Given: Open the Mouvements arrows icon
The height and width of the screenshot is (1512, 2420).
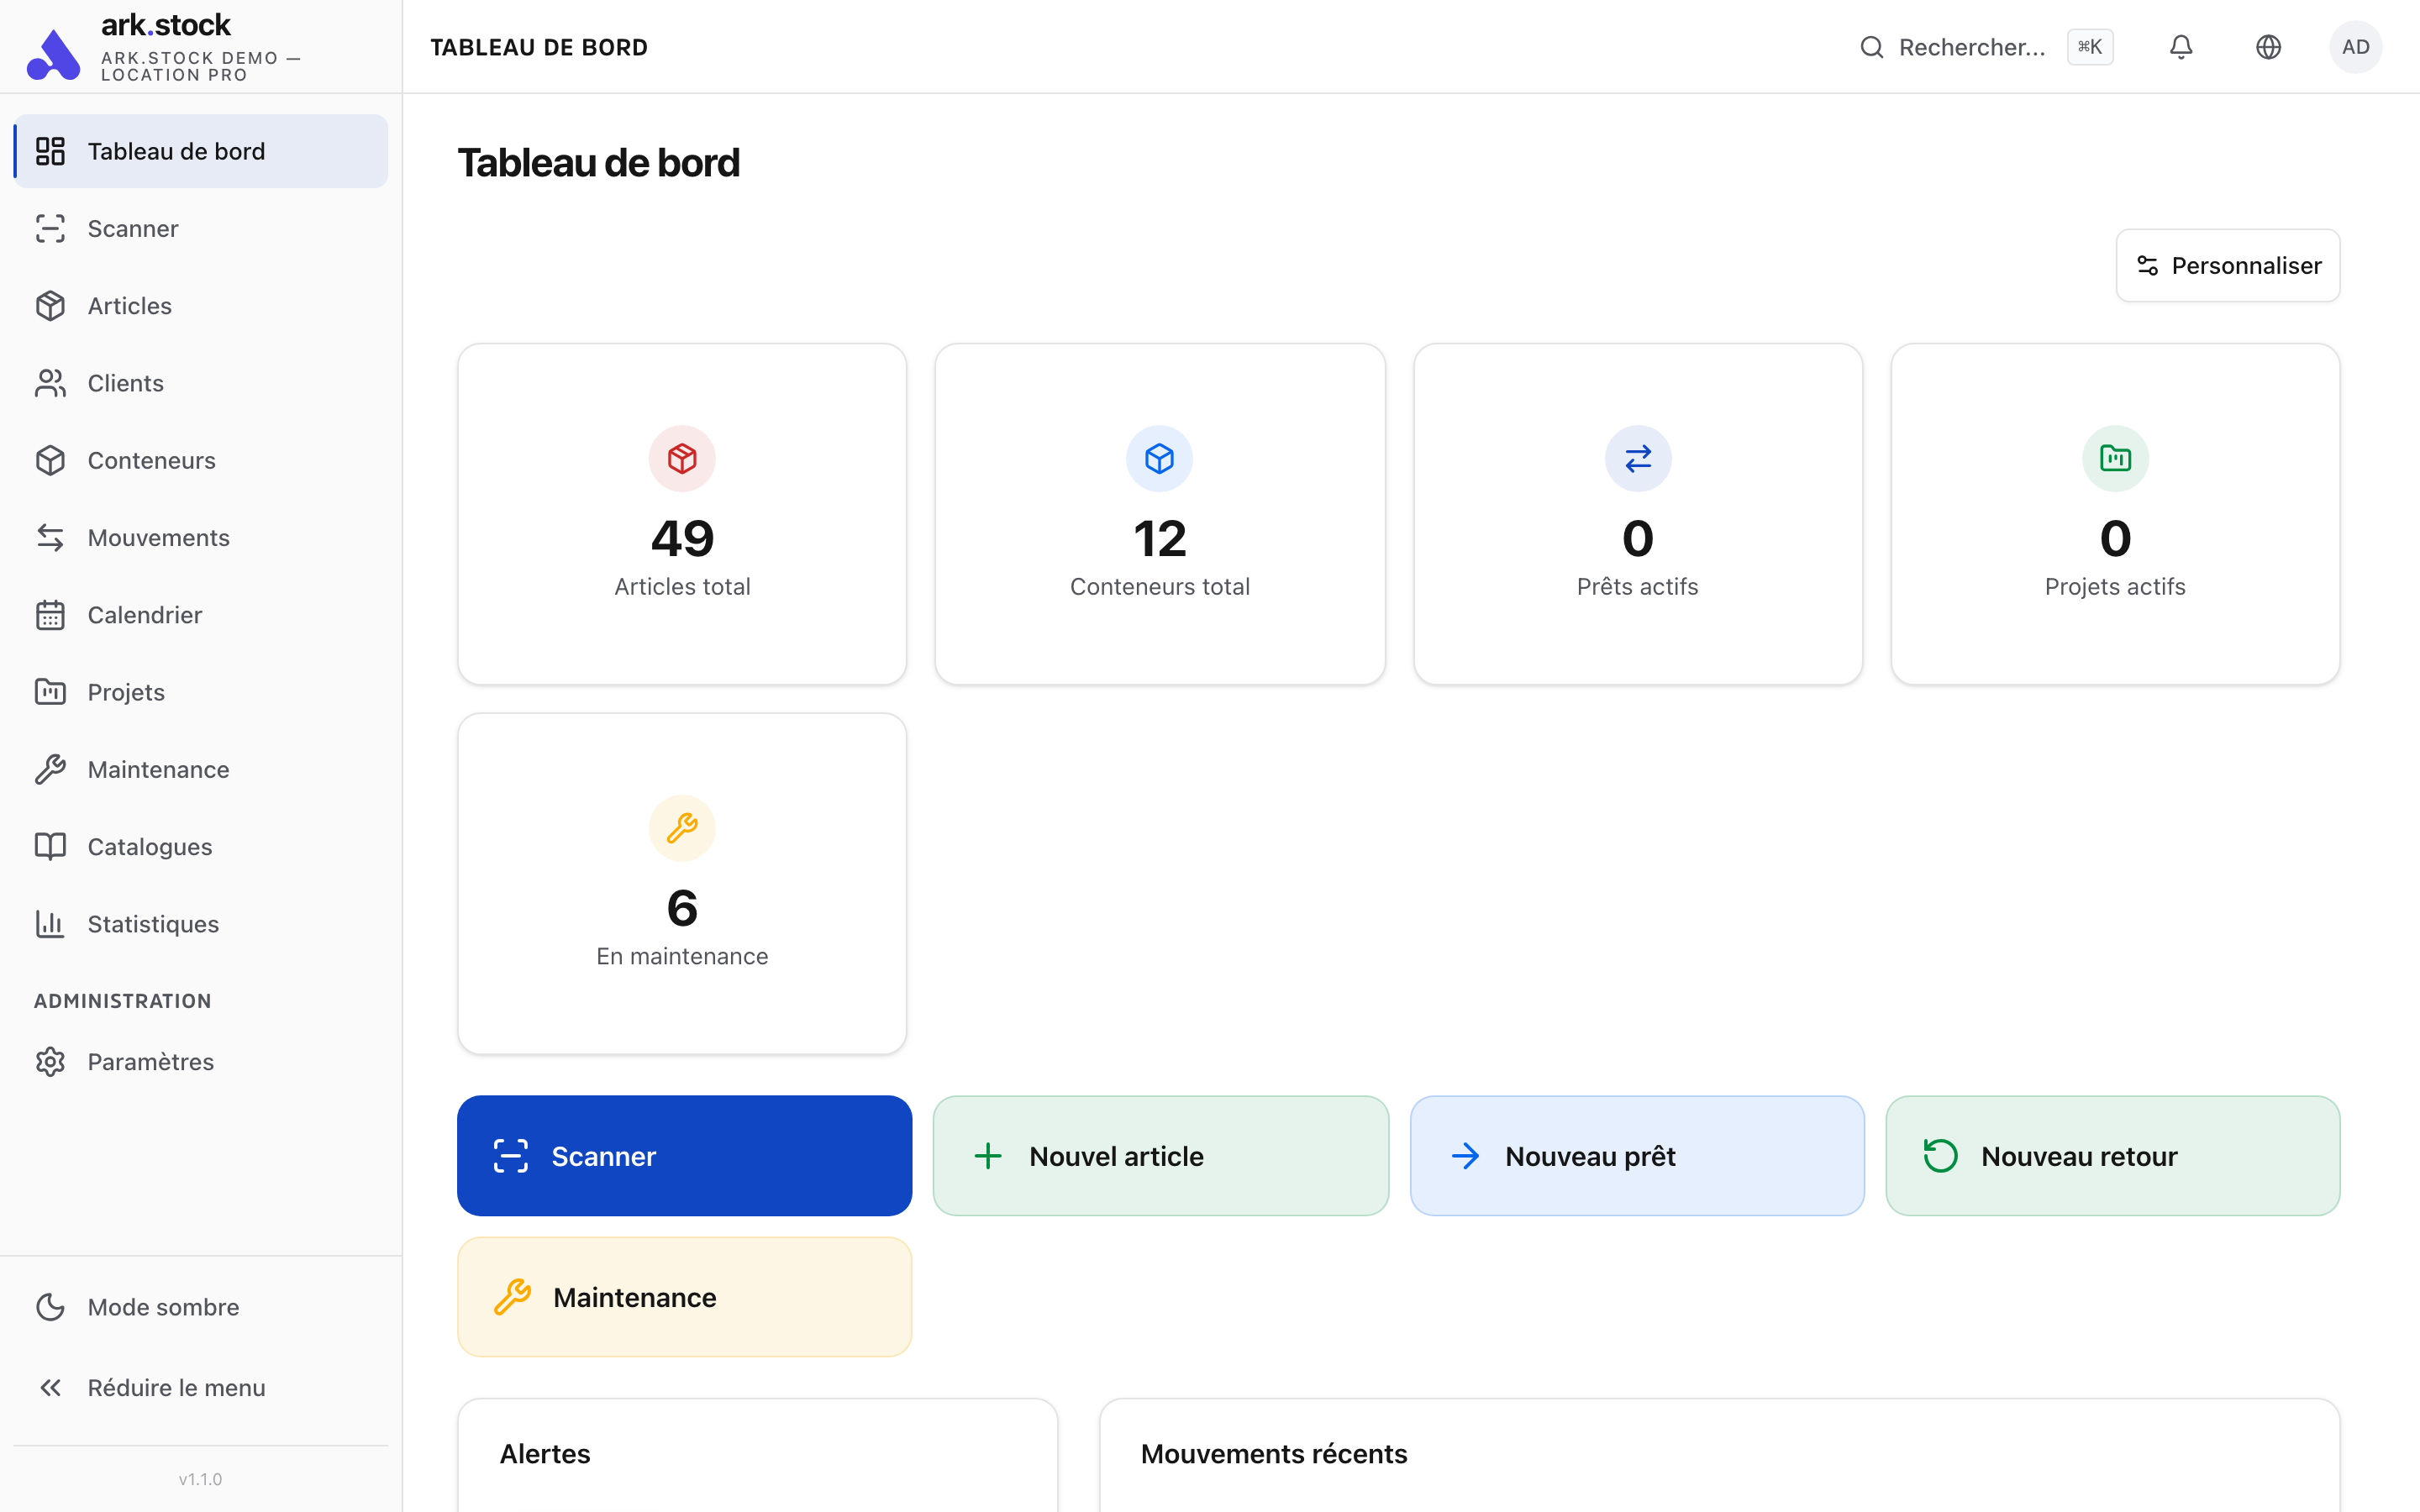Looking at the screenshot, I should click(51, 537).
